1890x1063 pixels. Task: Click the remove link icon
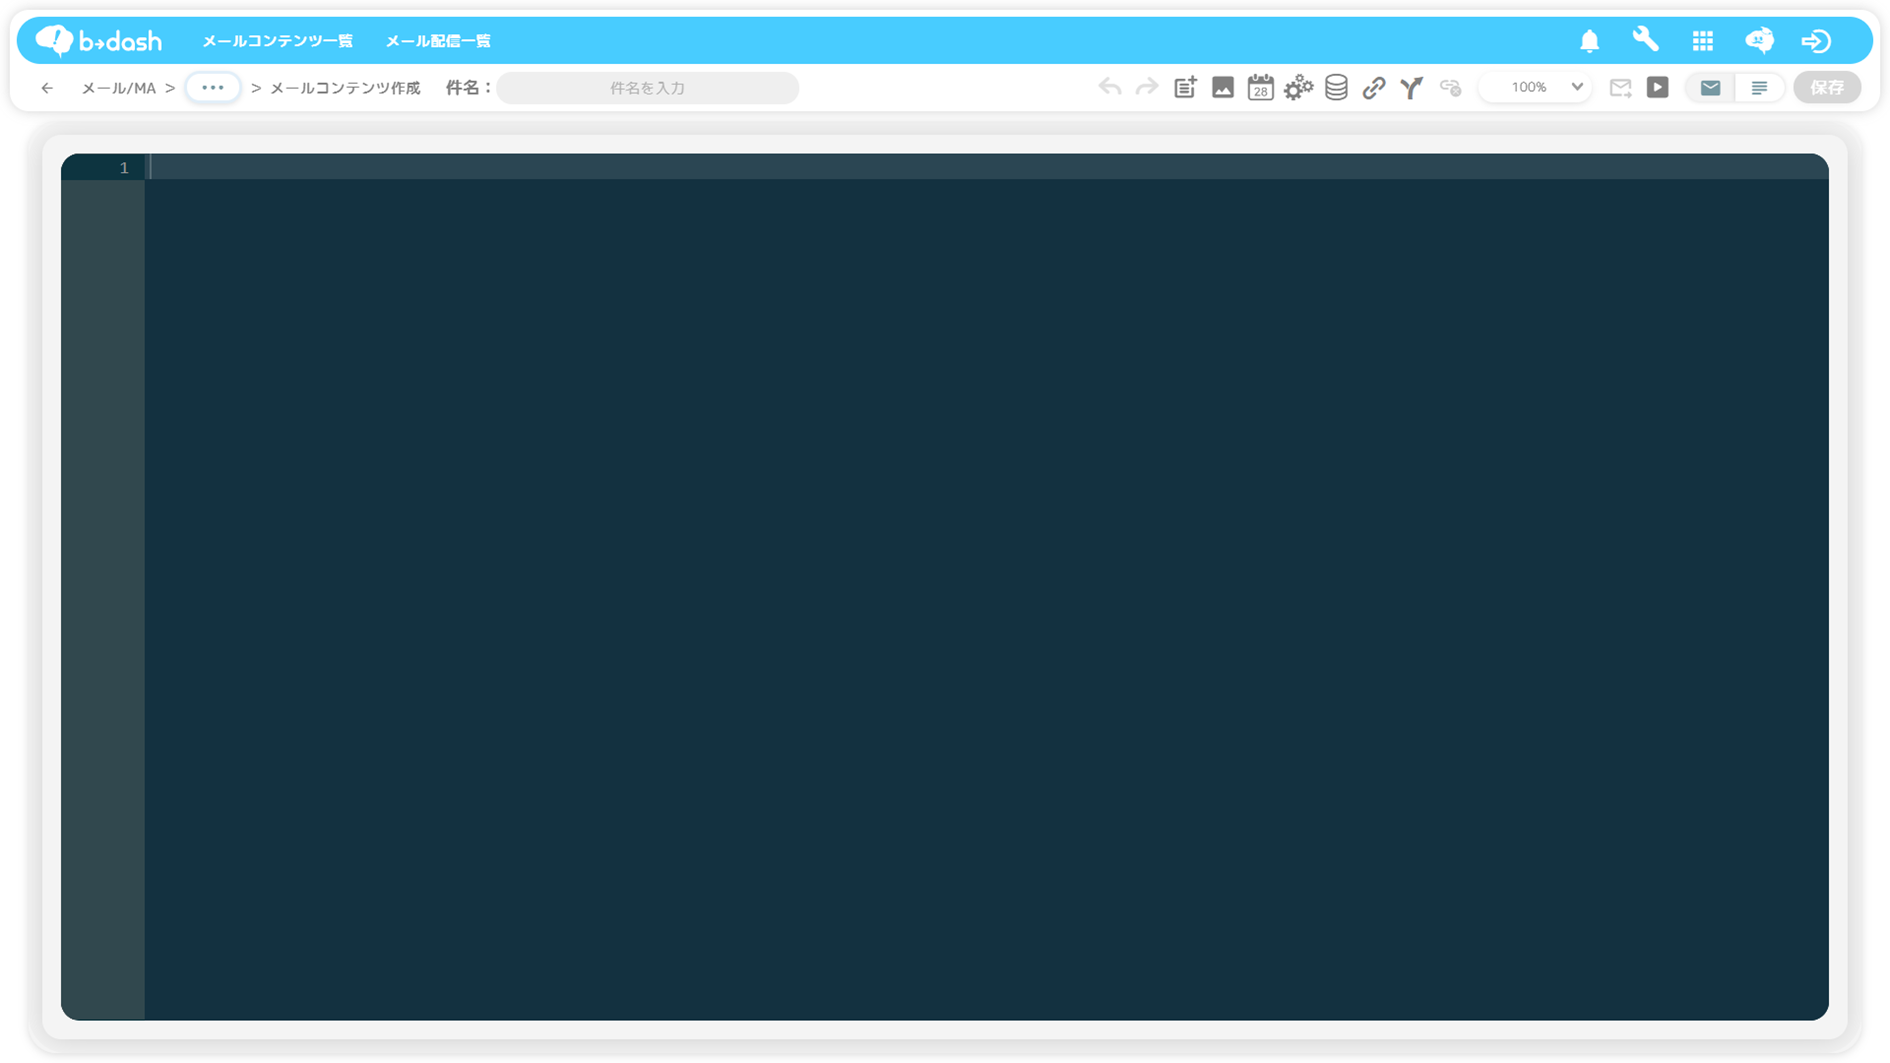point(1450,88)
